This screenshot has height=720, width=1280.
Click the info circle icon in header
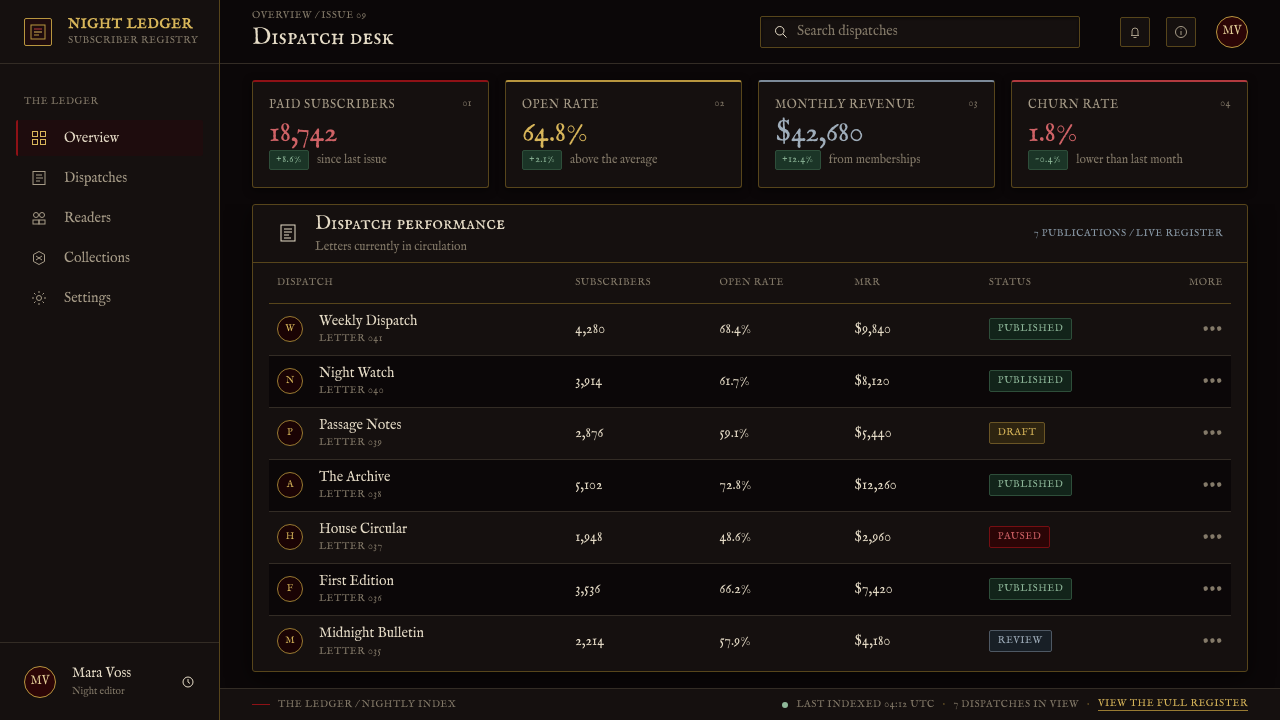1181,32
